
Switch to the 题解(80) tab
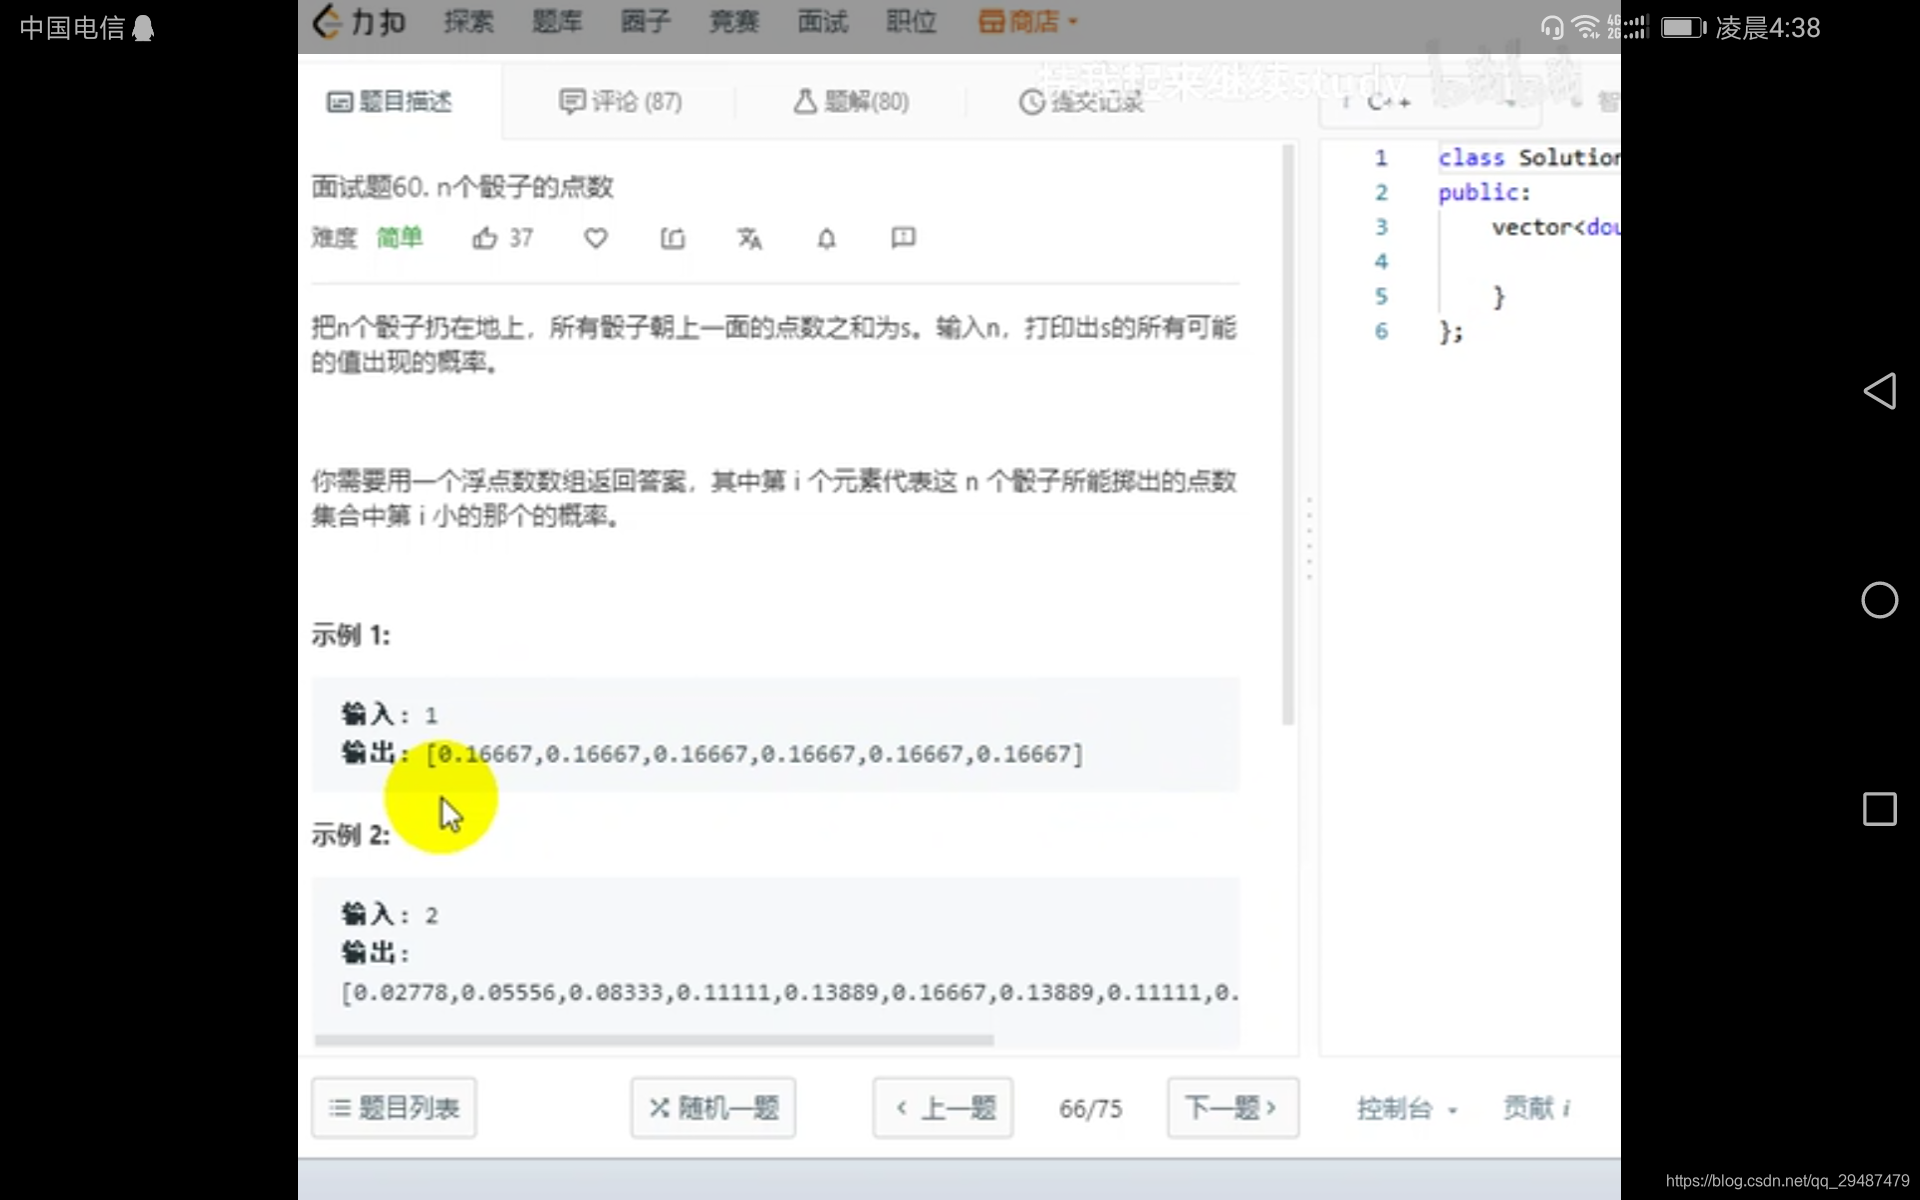coord(851,102)
